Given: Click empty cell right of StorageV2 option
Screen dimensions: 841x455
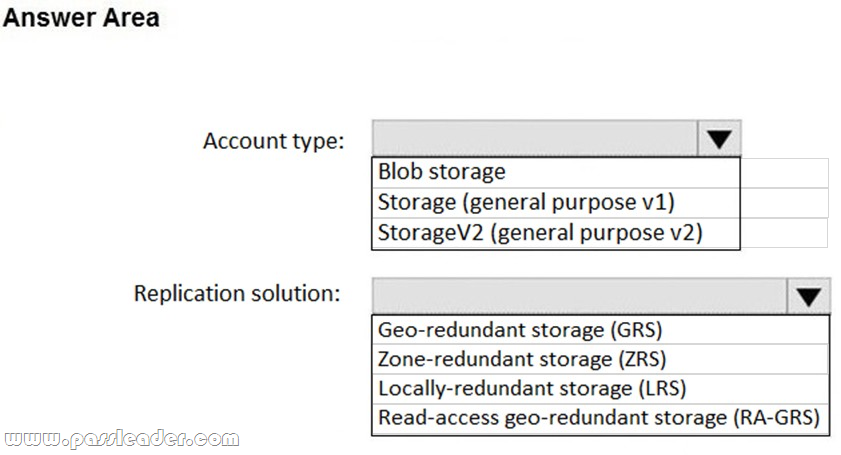Looking at the screenshot, I should 784,233.
